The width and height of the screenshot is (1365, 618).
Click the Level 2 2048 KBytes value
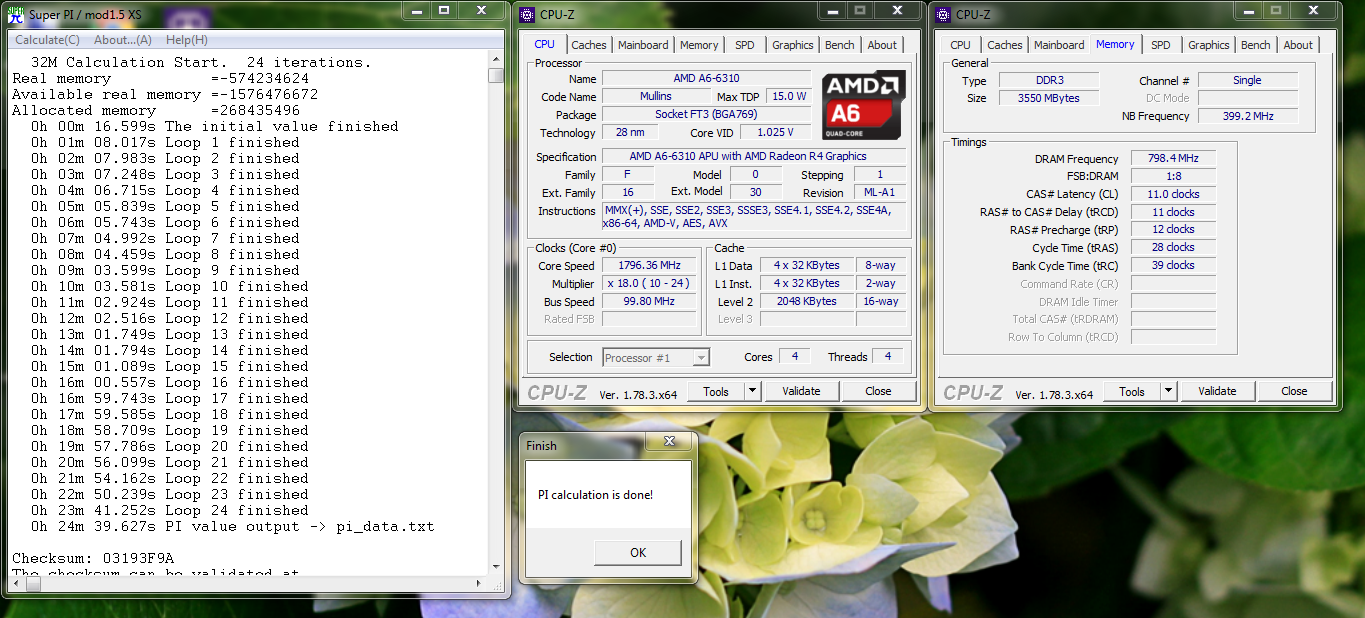click(x=806, y=301)
